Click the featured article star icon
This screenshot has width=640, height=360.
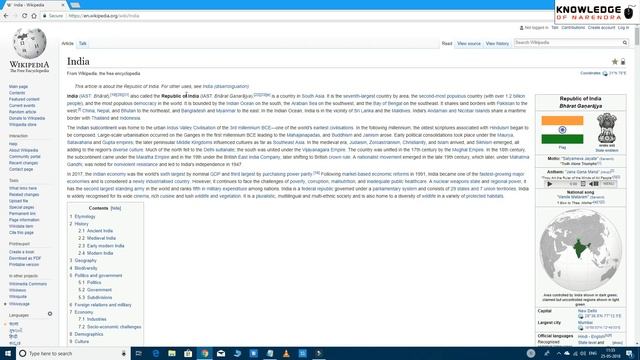coord(614,62)
